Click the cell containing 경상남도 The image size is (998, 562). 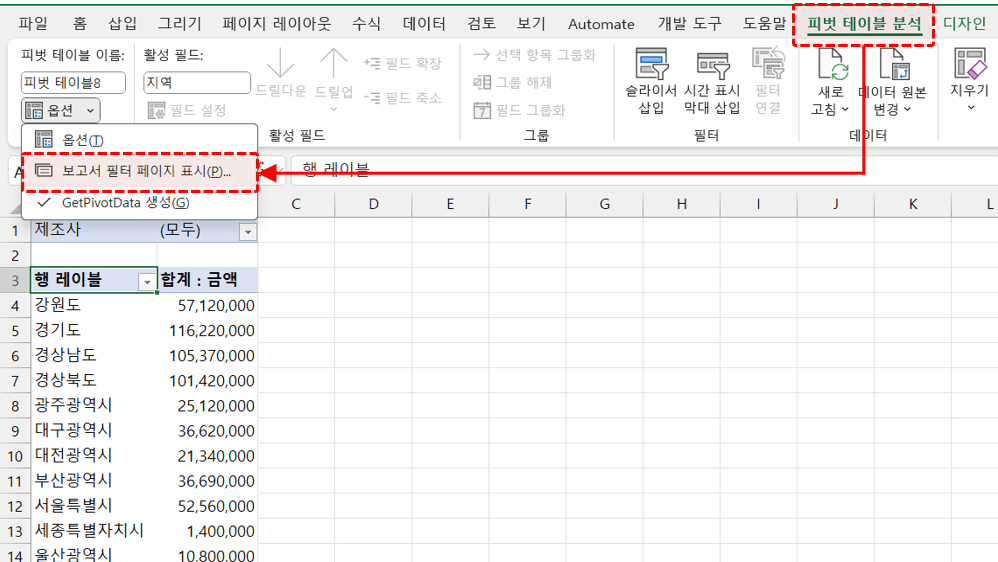click(94, 356)
